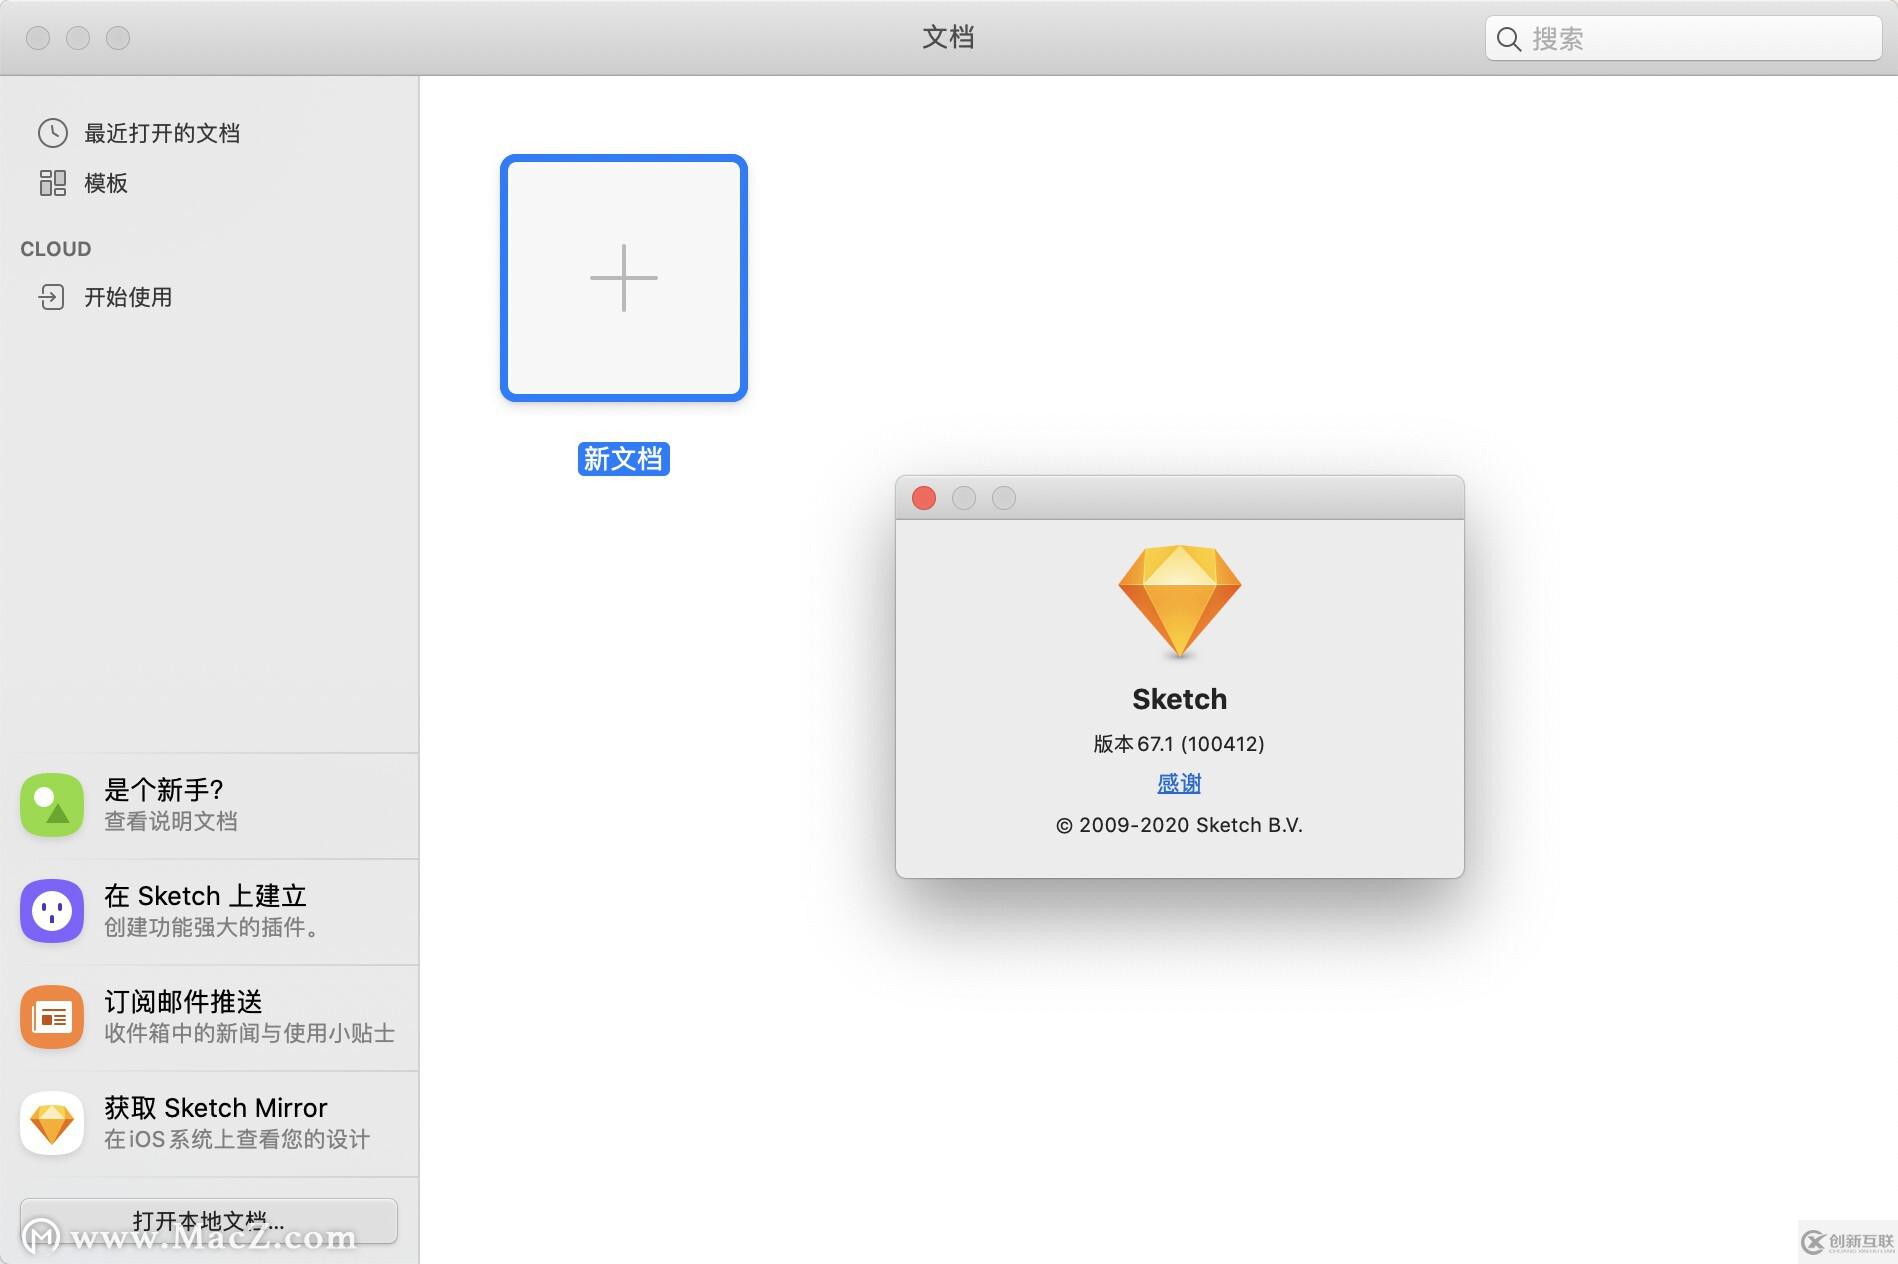Click the 开始使用 cloud icon
Screen dimensions: 1898x1264
click(x=52, y=296)
